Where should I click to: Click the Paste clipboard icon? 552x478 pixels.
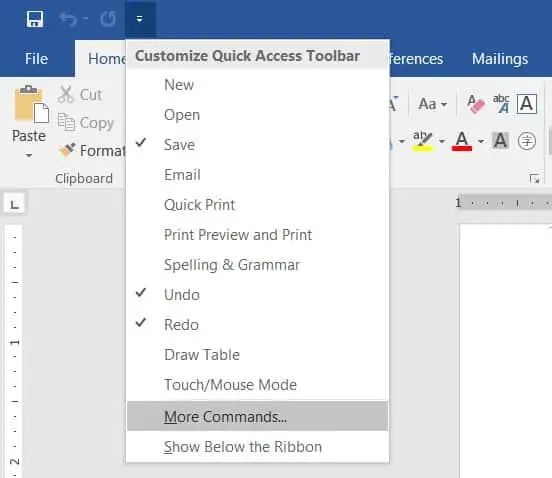(31, 105)
